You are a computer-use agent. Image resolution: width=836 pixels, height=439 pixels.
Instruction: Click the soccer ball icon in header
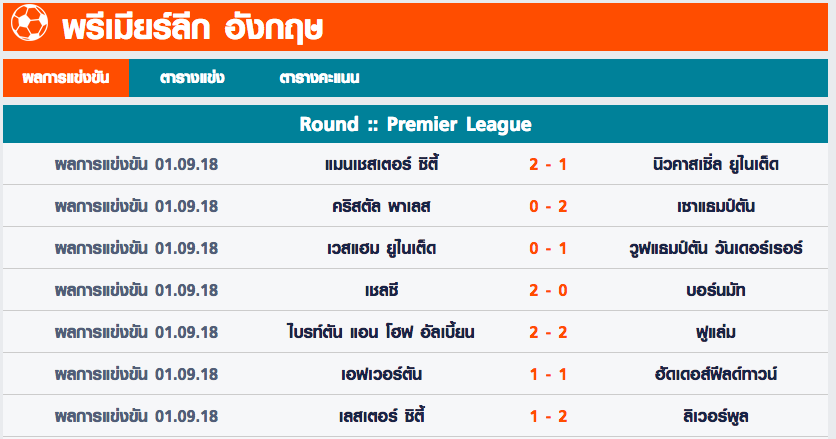[x=29, y=23]
